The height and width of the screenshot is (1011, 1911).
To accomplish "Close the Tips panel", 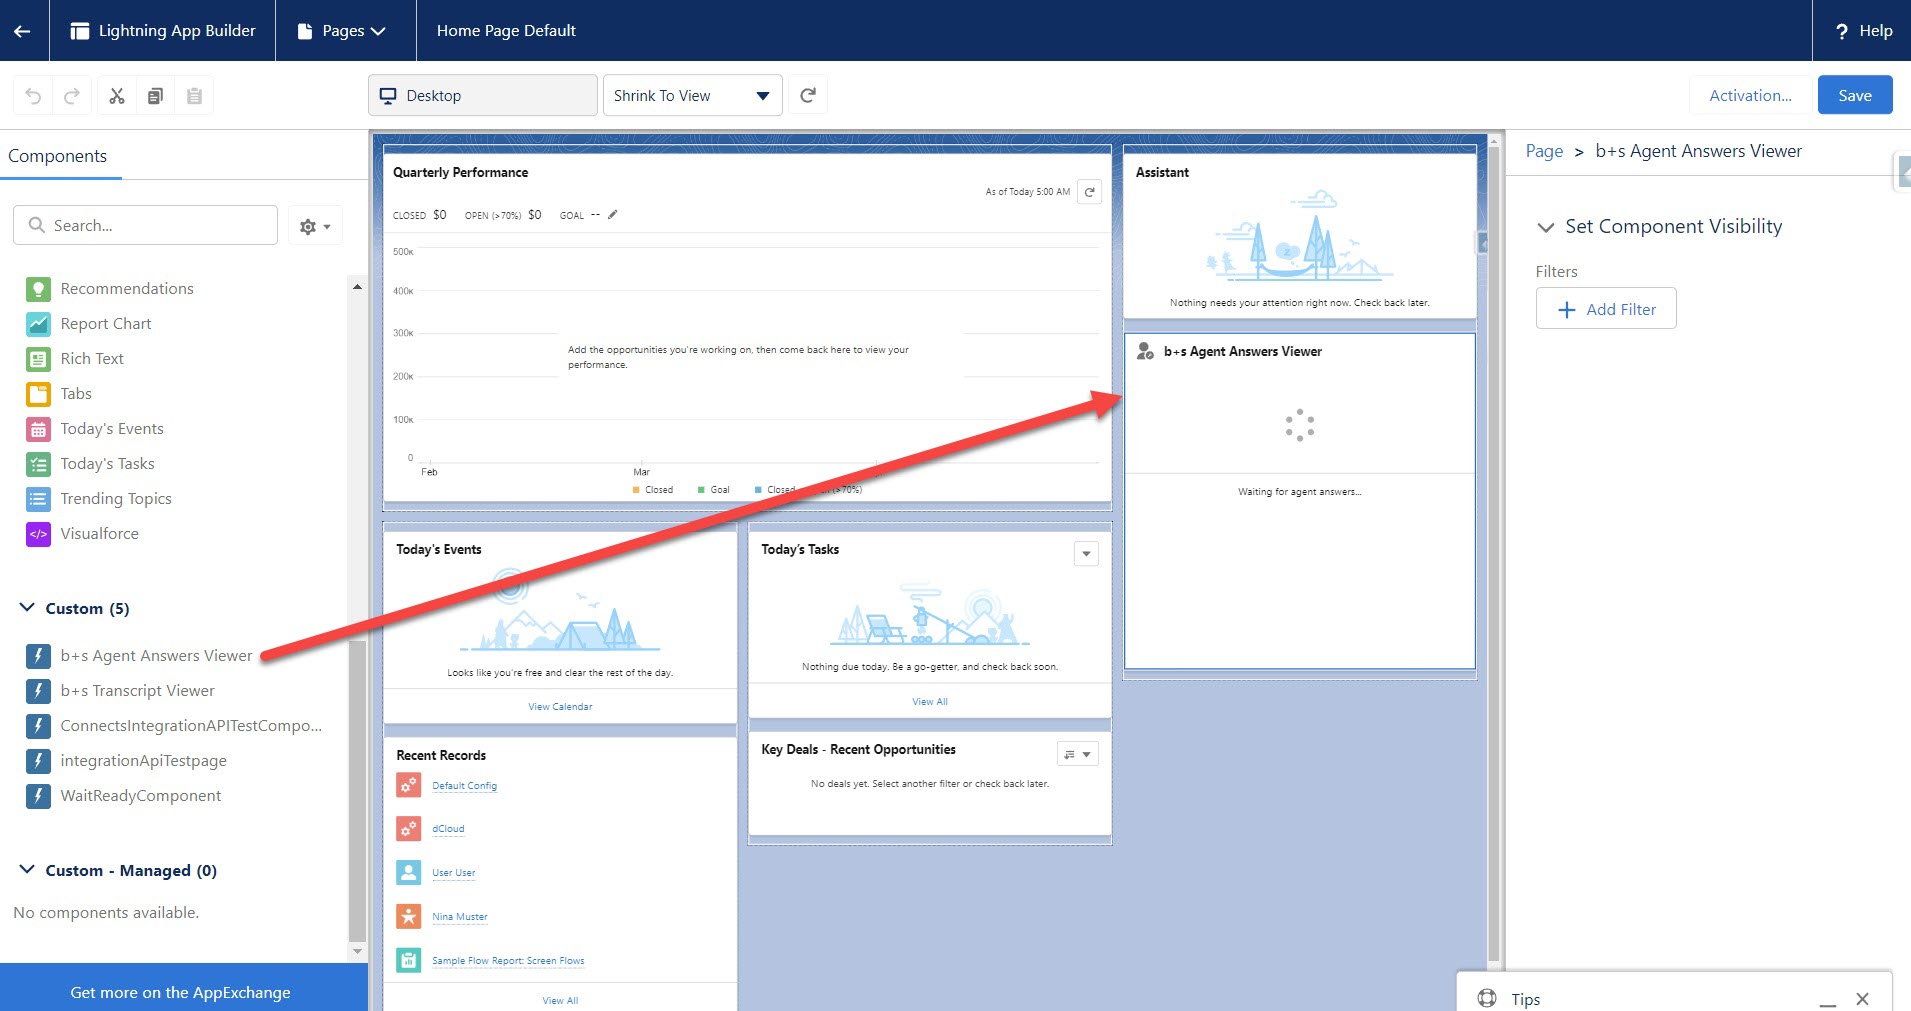I will pos(1862,999).
